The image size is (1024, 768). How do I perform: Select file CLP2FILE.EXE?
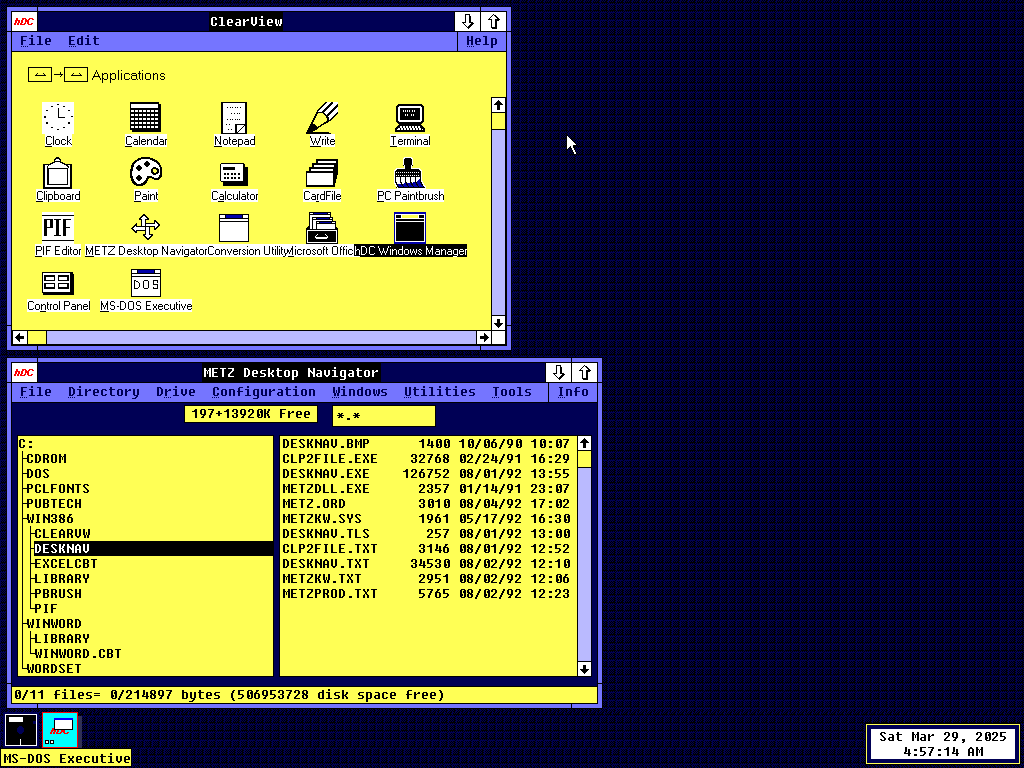tap(426, 459)
